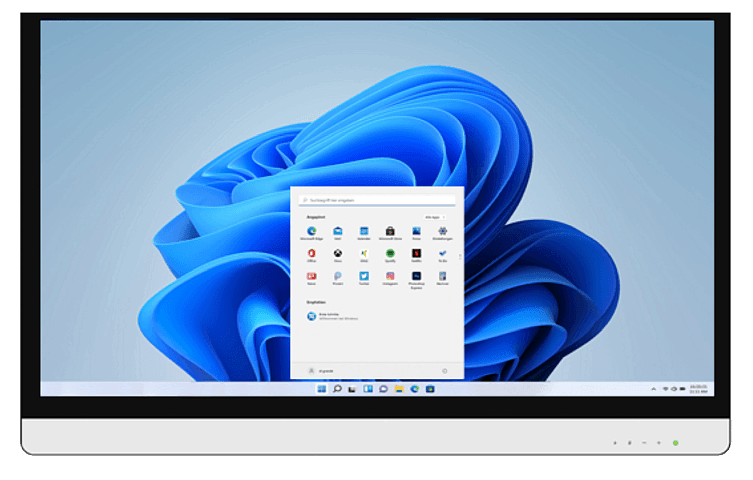This screenshot has width=753, height=480.
Task: Open the recommended Erste Schritte item
Action: tap(332, 316)
